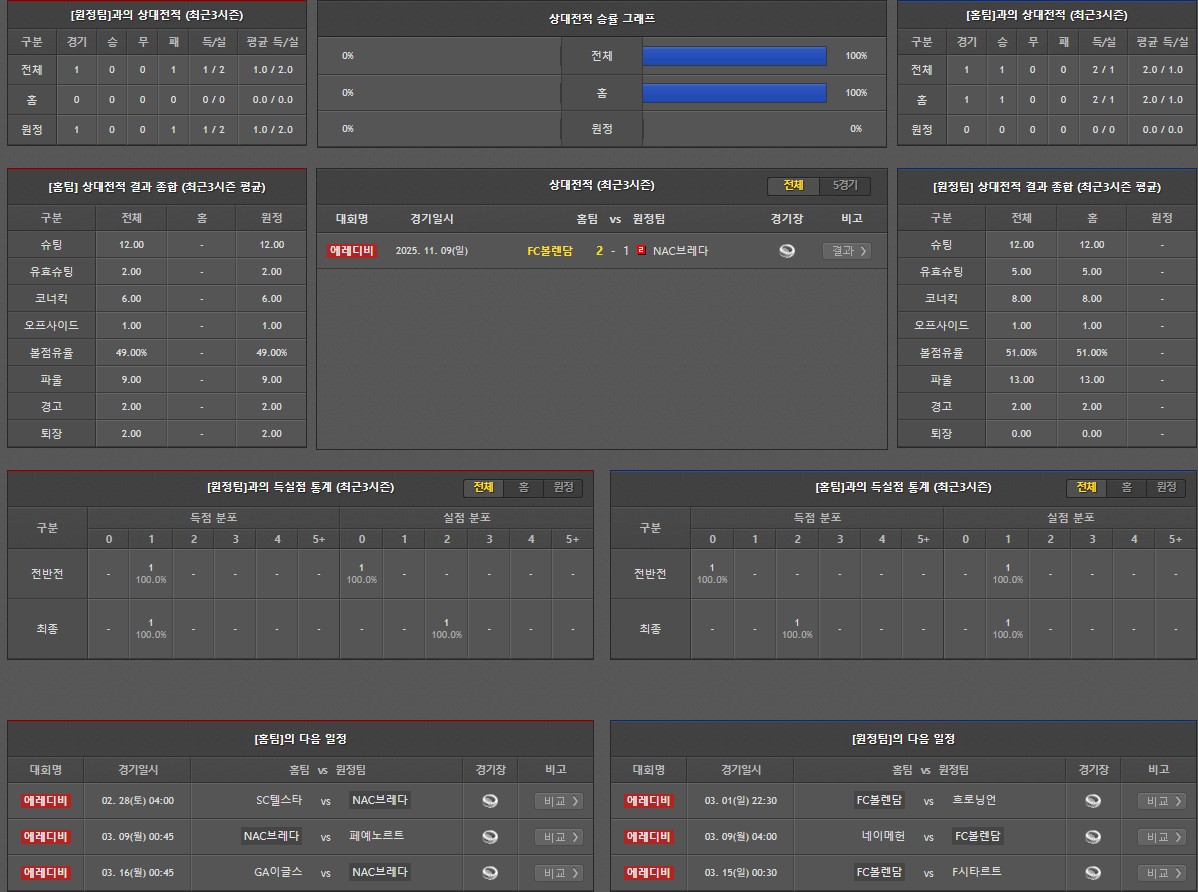
Task: Select 홈 filter in left goal statistics panel
Action: pyautogui.click(x=523, y=487)
